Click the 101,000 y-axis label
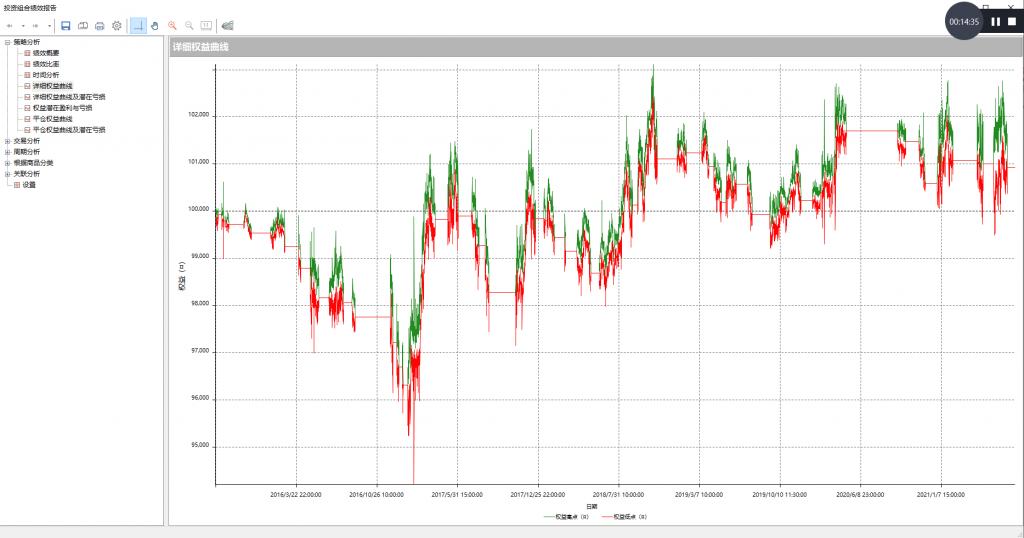This screenshot has width=1024, height=538. tap(199, 162)
